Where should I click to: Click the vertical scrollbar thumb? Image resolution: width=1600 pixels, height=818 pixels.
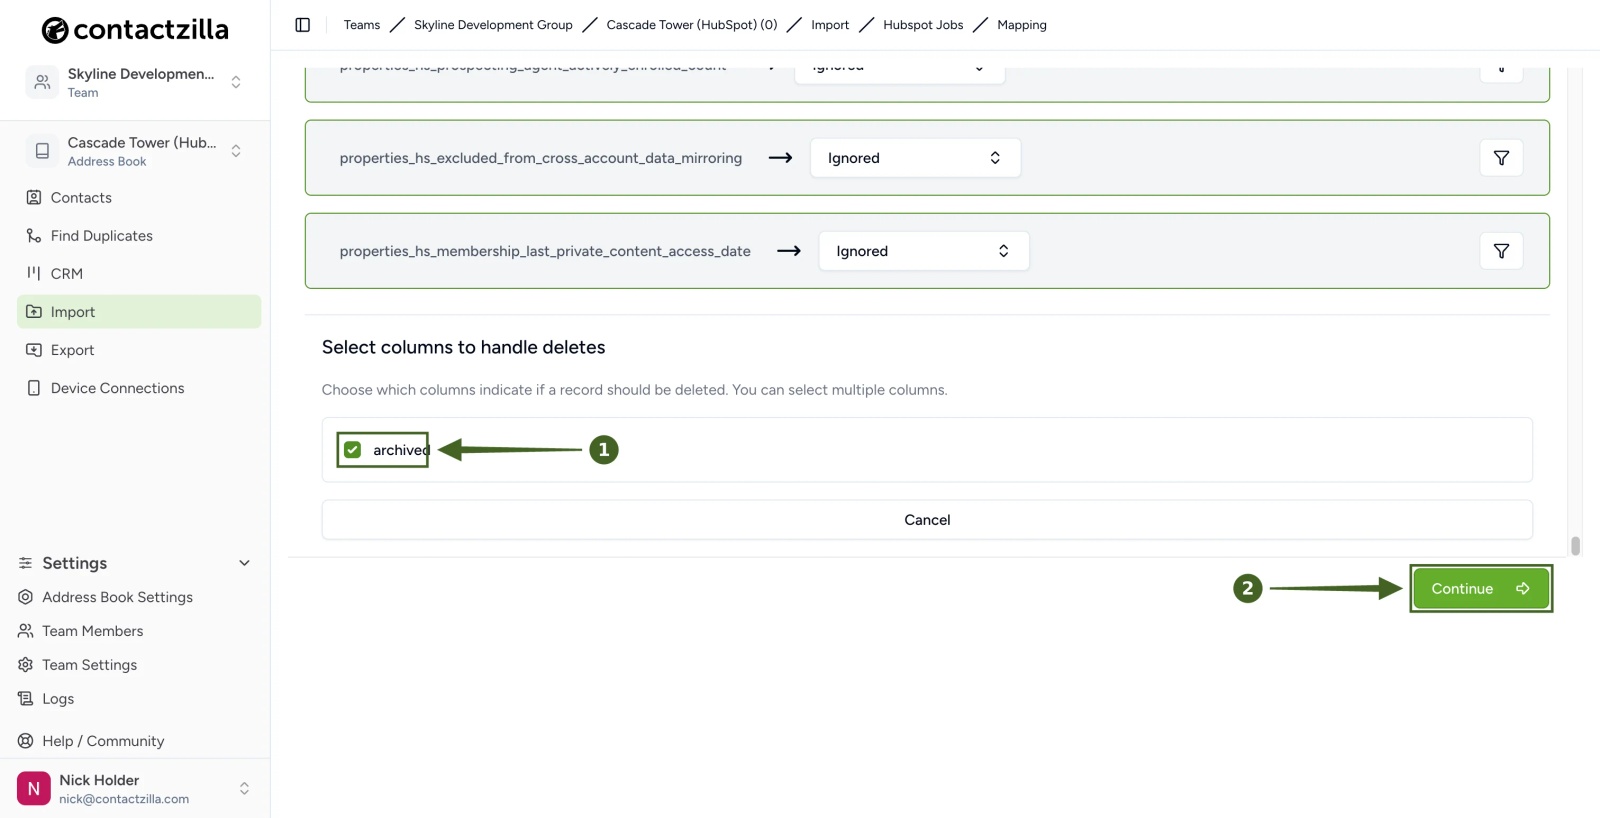[x=1575, y=545]
